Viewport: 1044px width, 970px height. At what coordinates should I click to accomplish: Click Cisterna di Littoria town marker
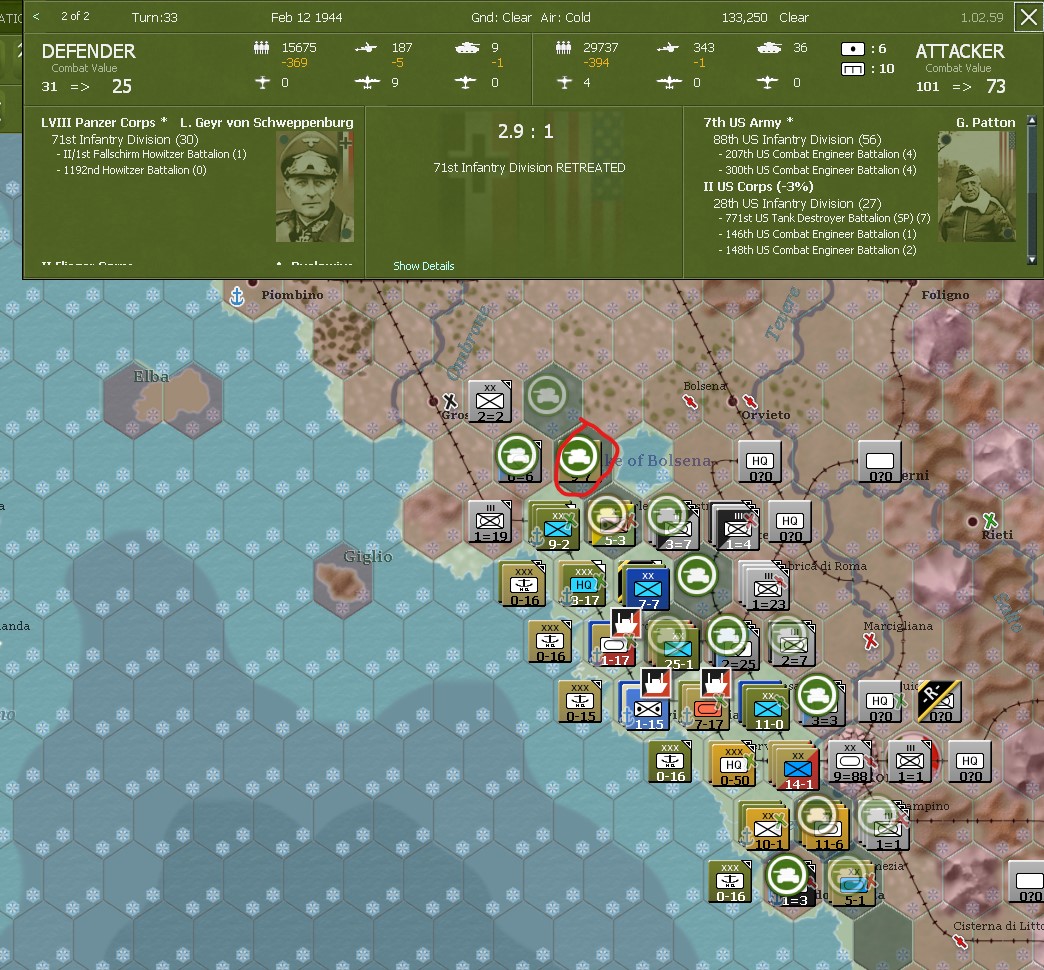click(959, 941)
